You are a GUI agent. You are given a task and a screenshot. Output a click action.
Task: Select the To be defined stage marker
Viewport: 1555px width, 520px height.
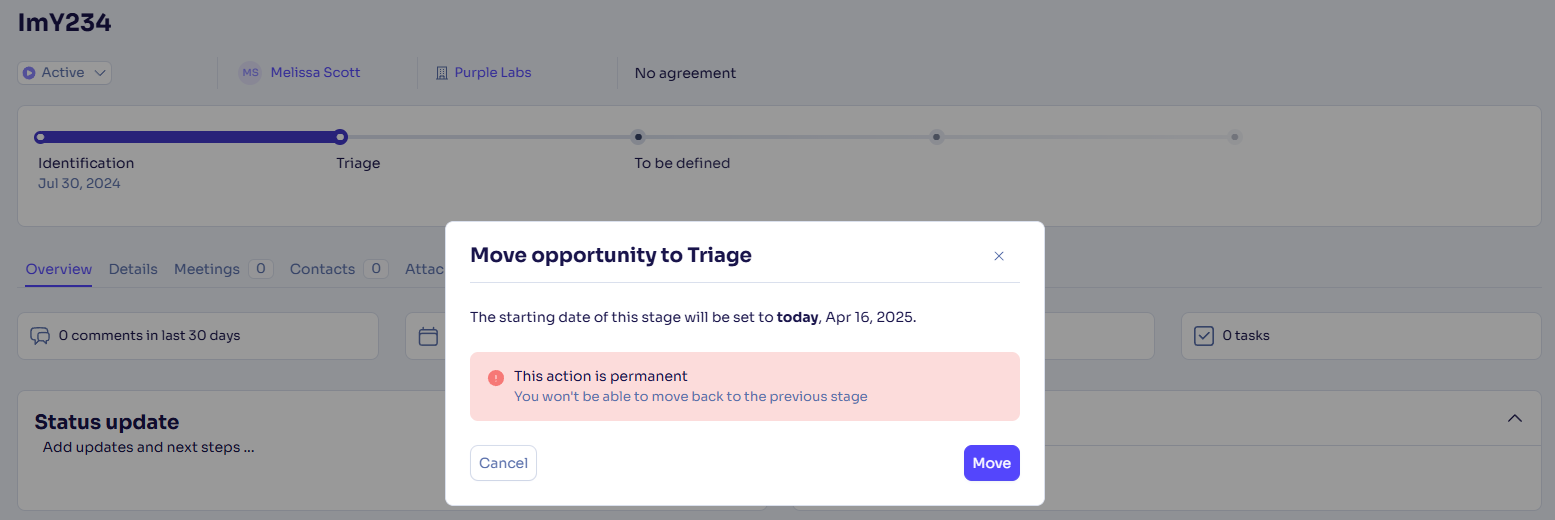click(x=638, y=137)
